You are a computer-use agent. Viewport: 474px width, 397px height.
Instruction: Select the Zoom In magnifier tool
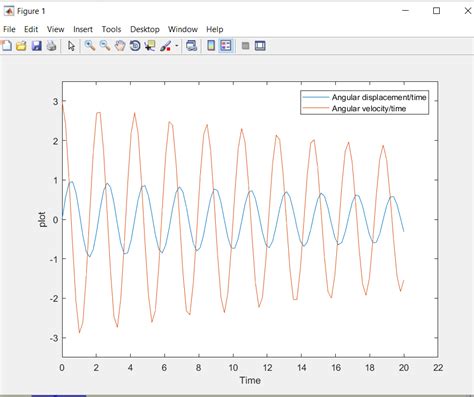tap(90, 46)
